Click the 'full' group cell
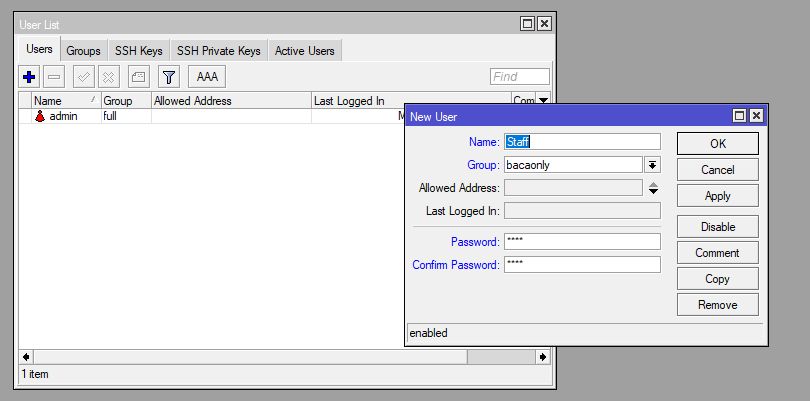810x401 pixels. coord(126,116)
